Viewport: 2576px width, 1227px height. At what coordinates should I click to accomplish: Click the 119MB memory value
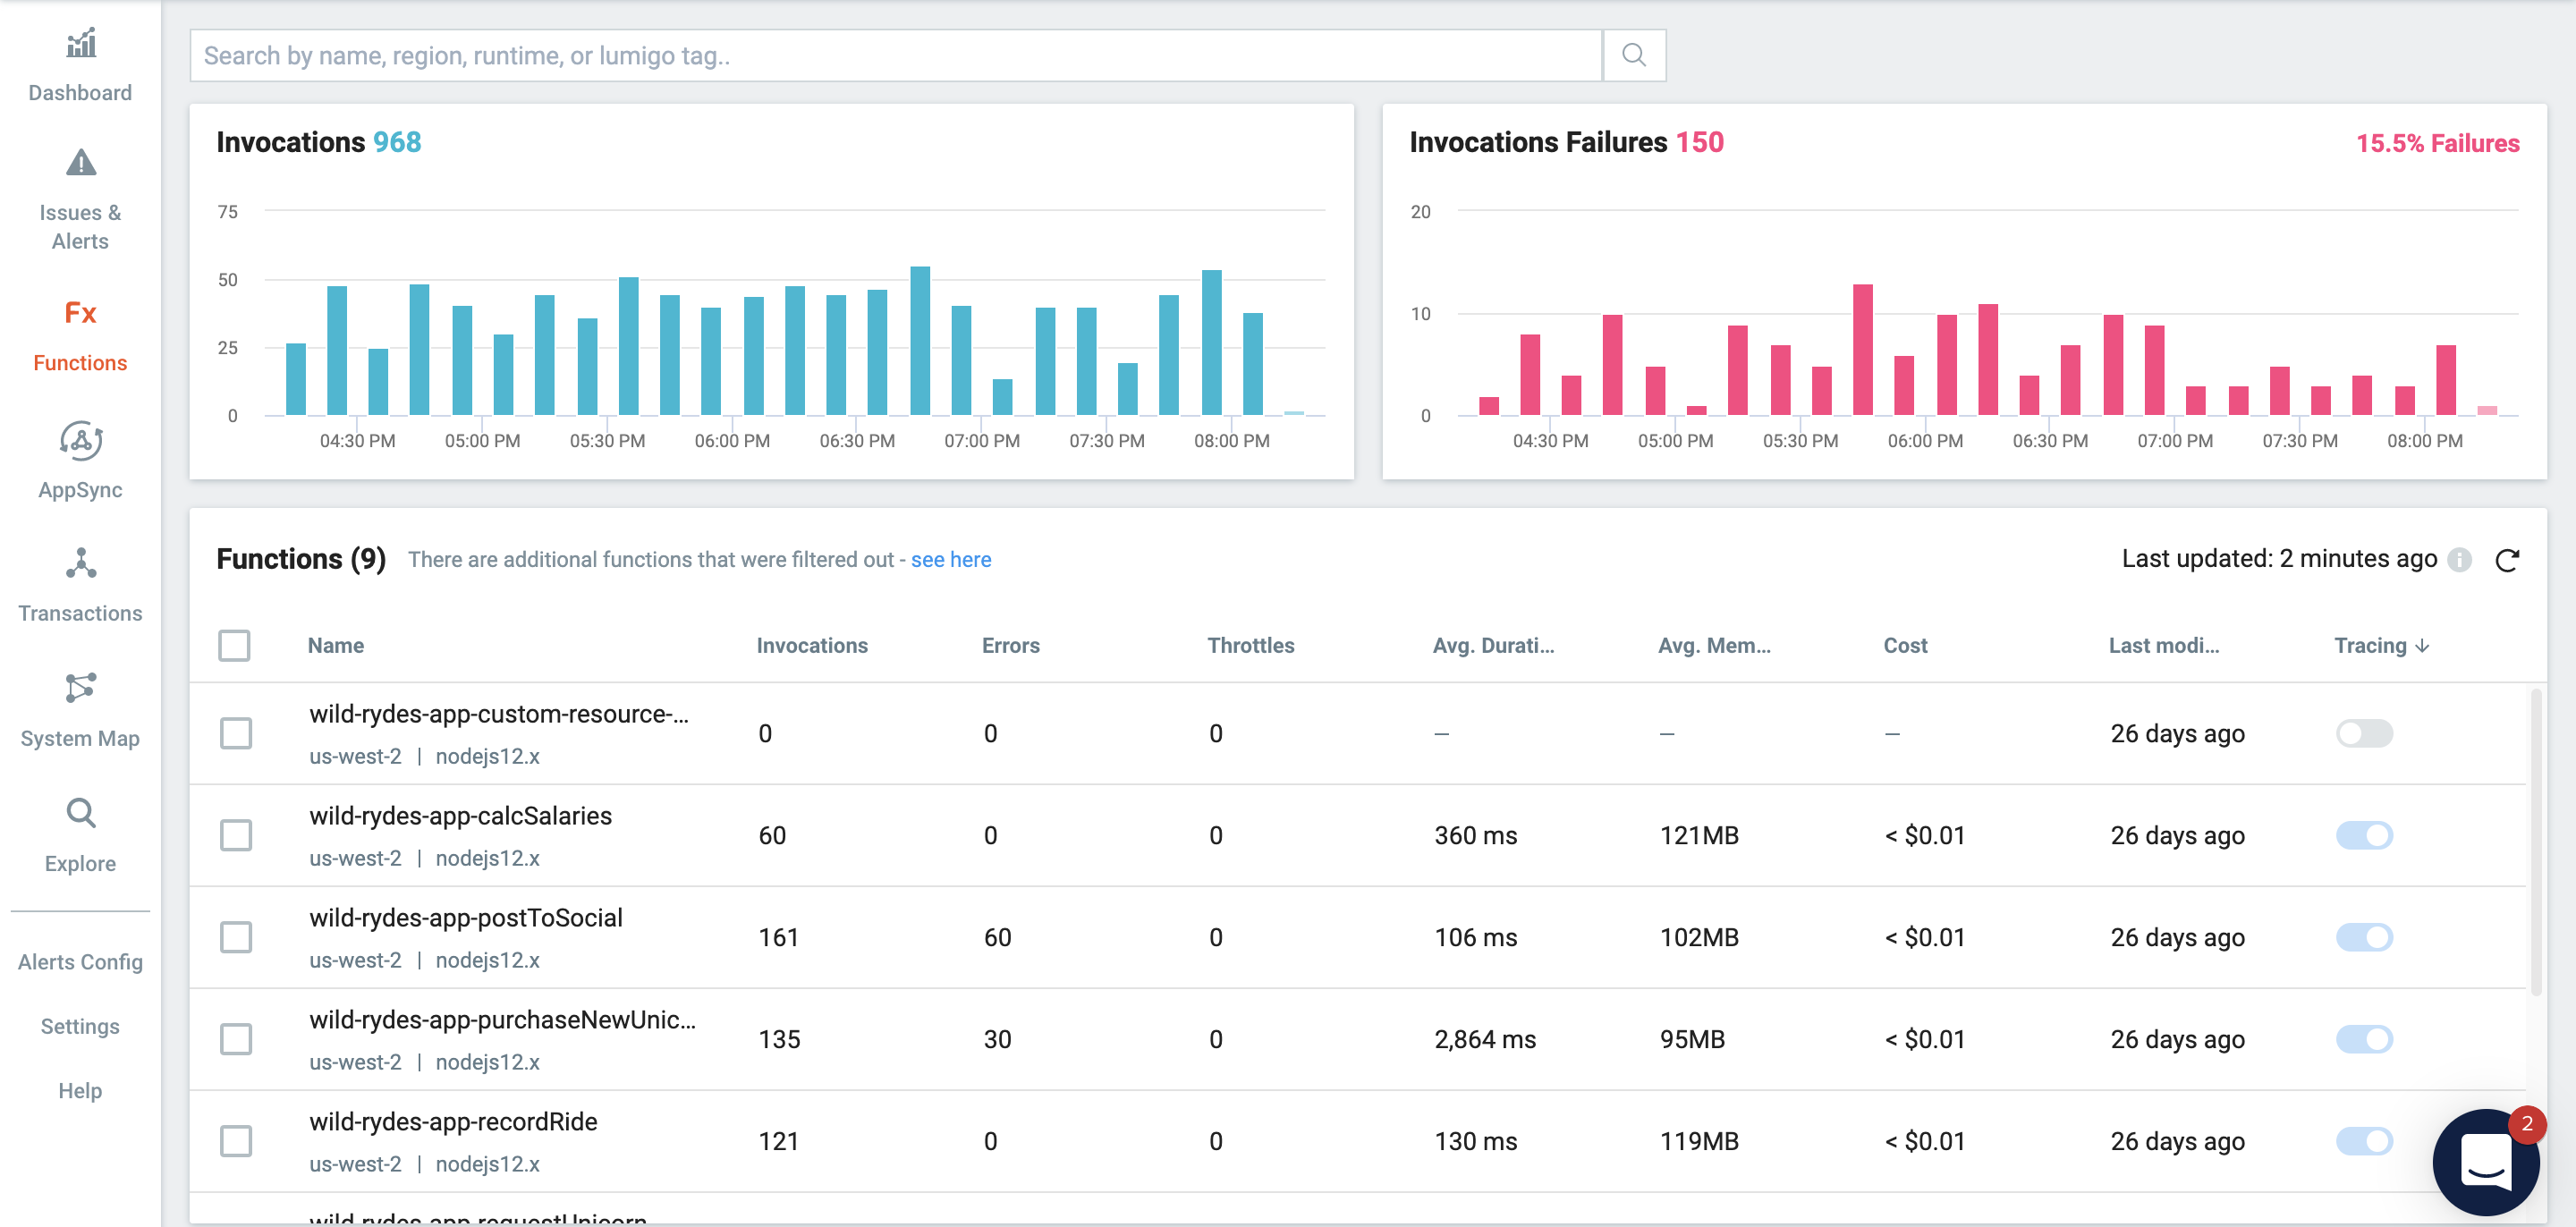pyautogui.click(x=1699, y=1142)
